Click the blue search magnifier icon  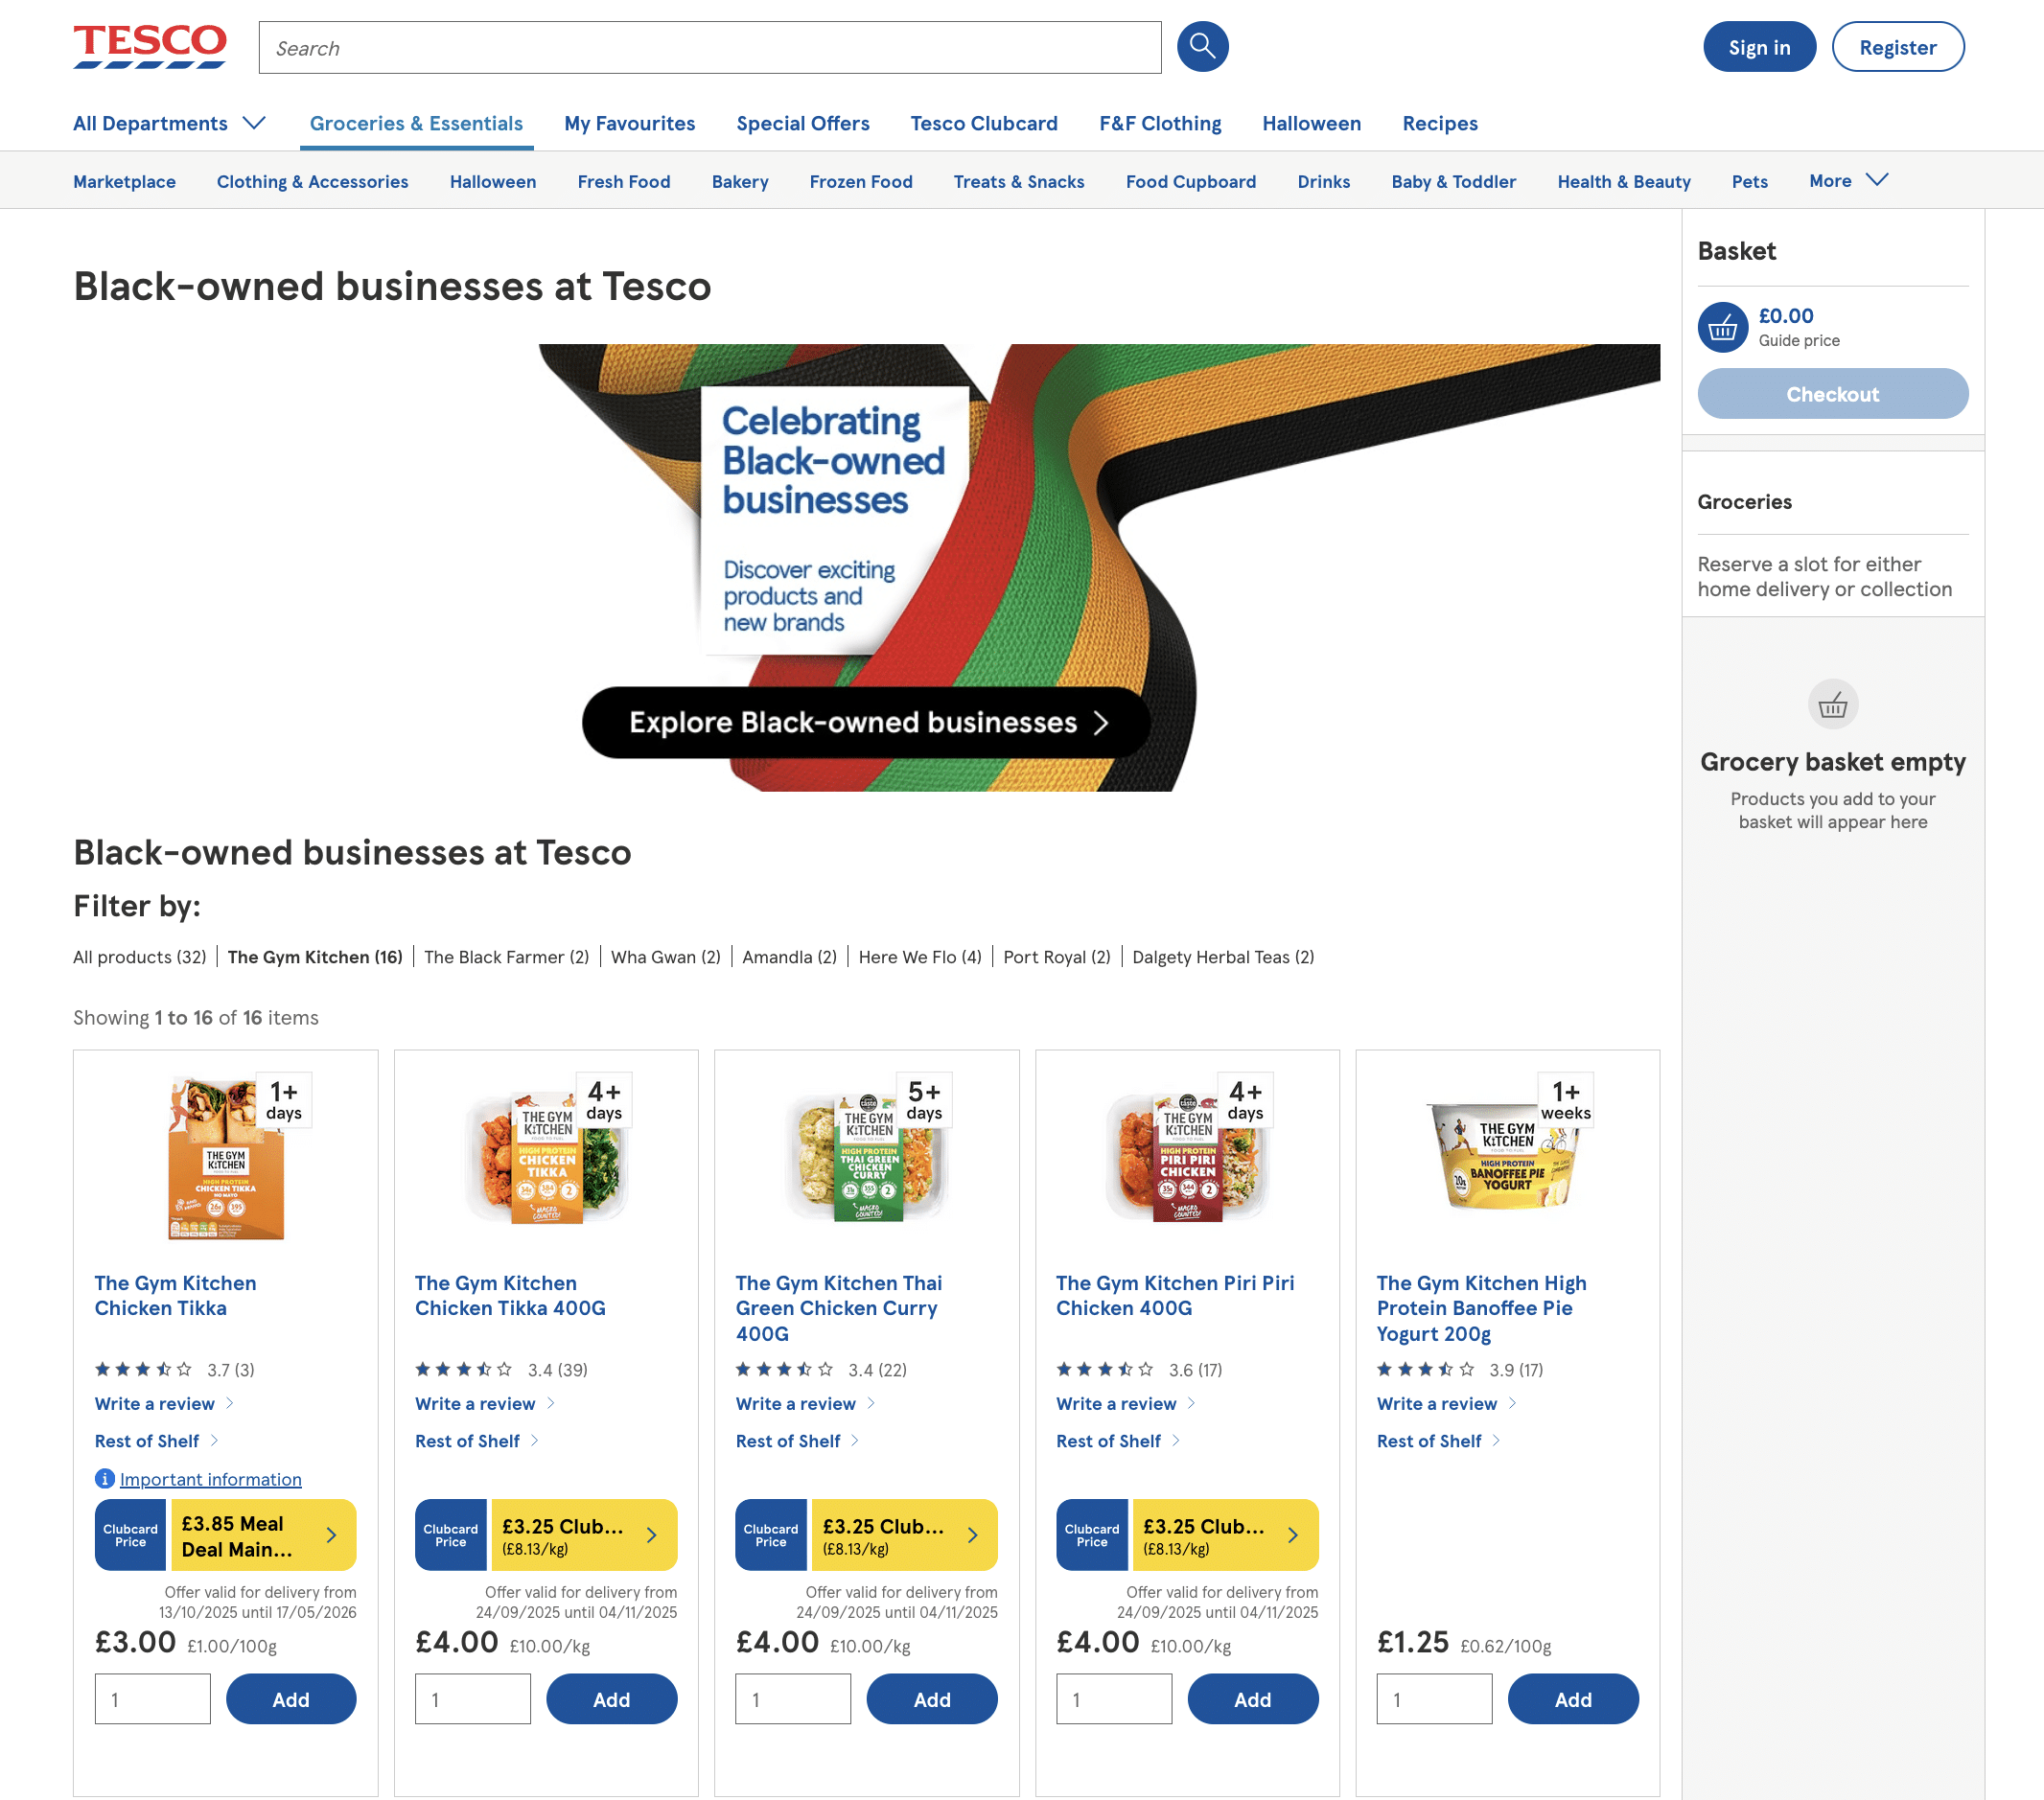point(1202,47)
